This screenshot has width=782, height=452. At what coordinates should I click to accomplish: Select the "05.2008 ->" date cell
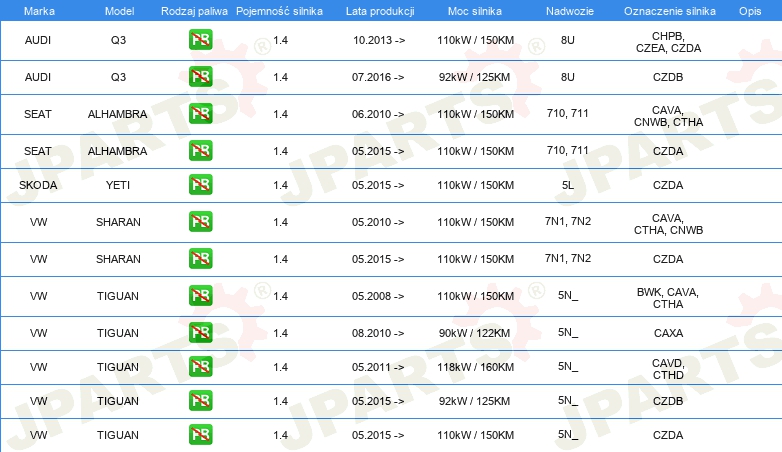(x=378, y=296)
